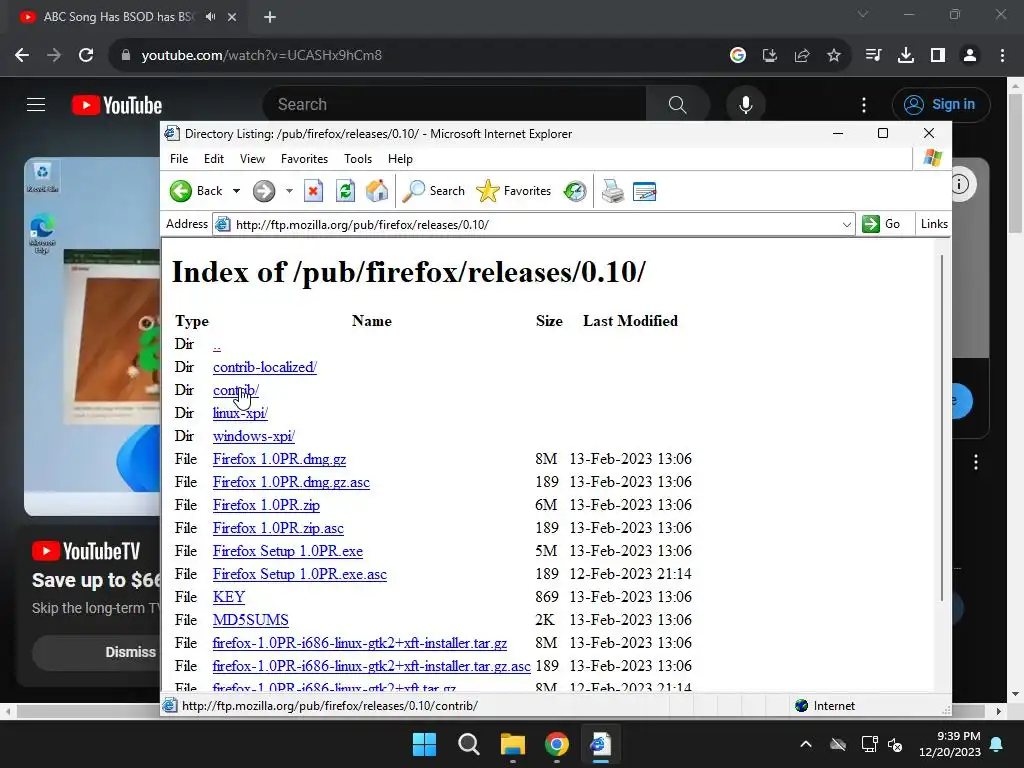
Task: Click the Search magnifier in IE toolbar
Action: point(413,191)
